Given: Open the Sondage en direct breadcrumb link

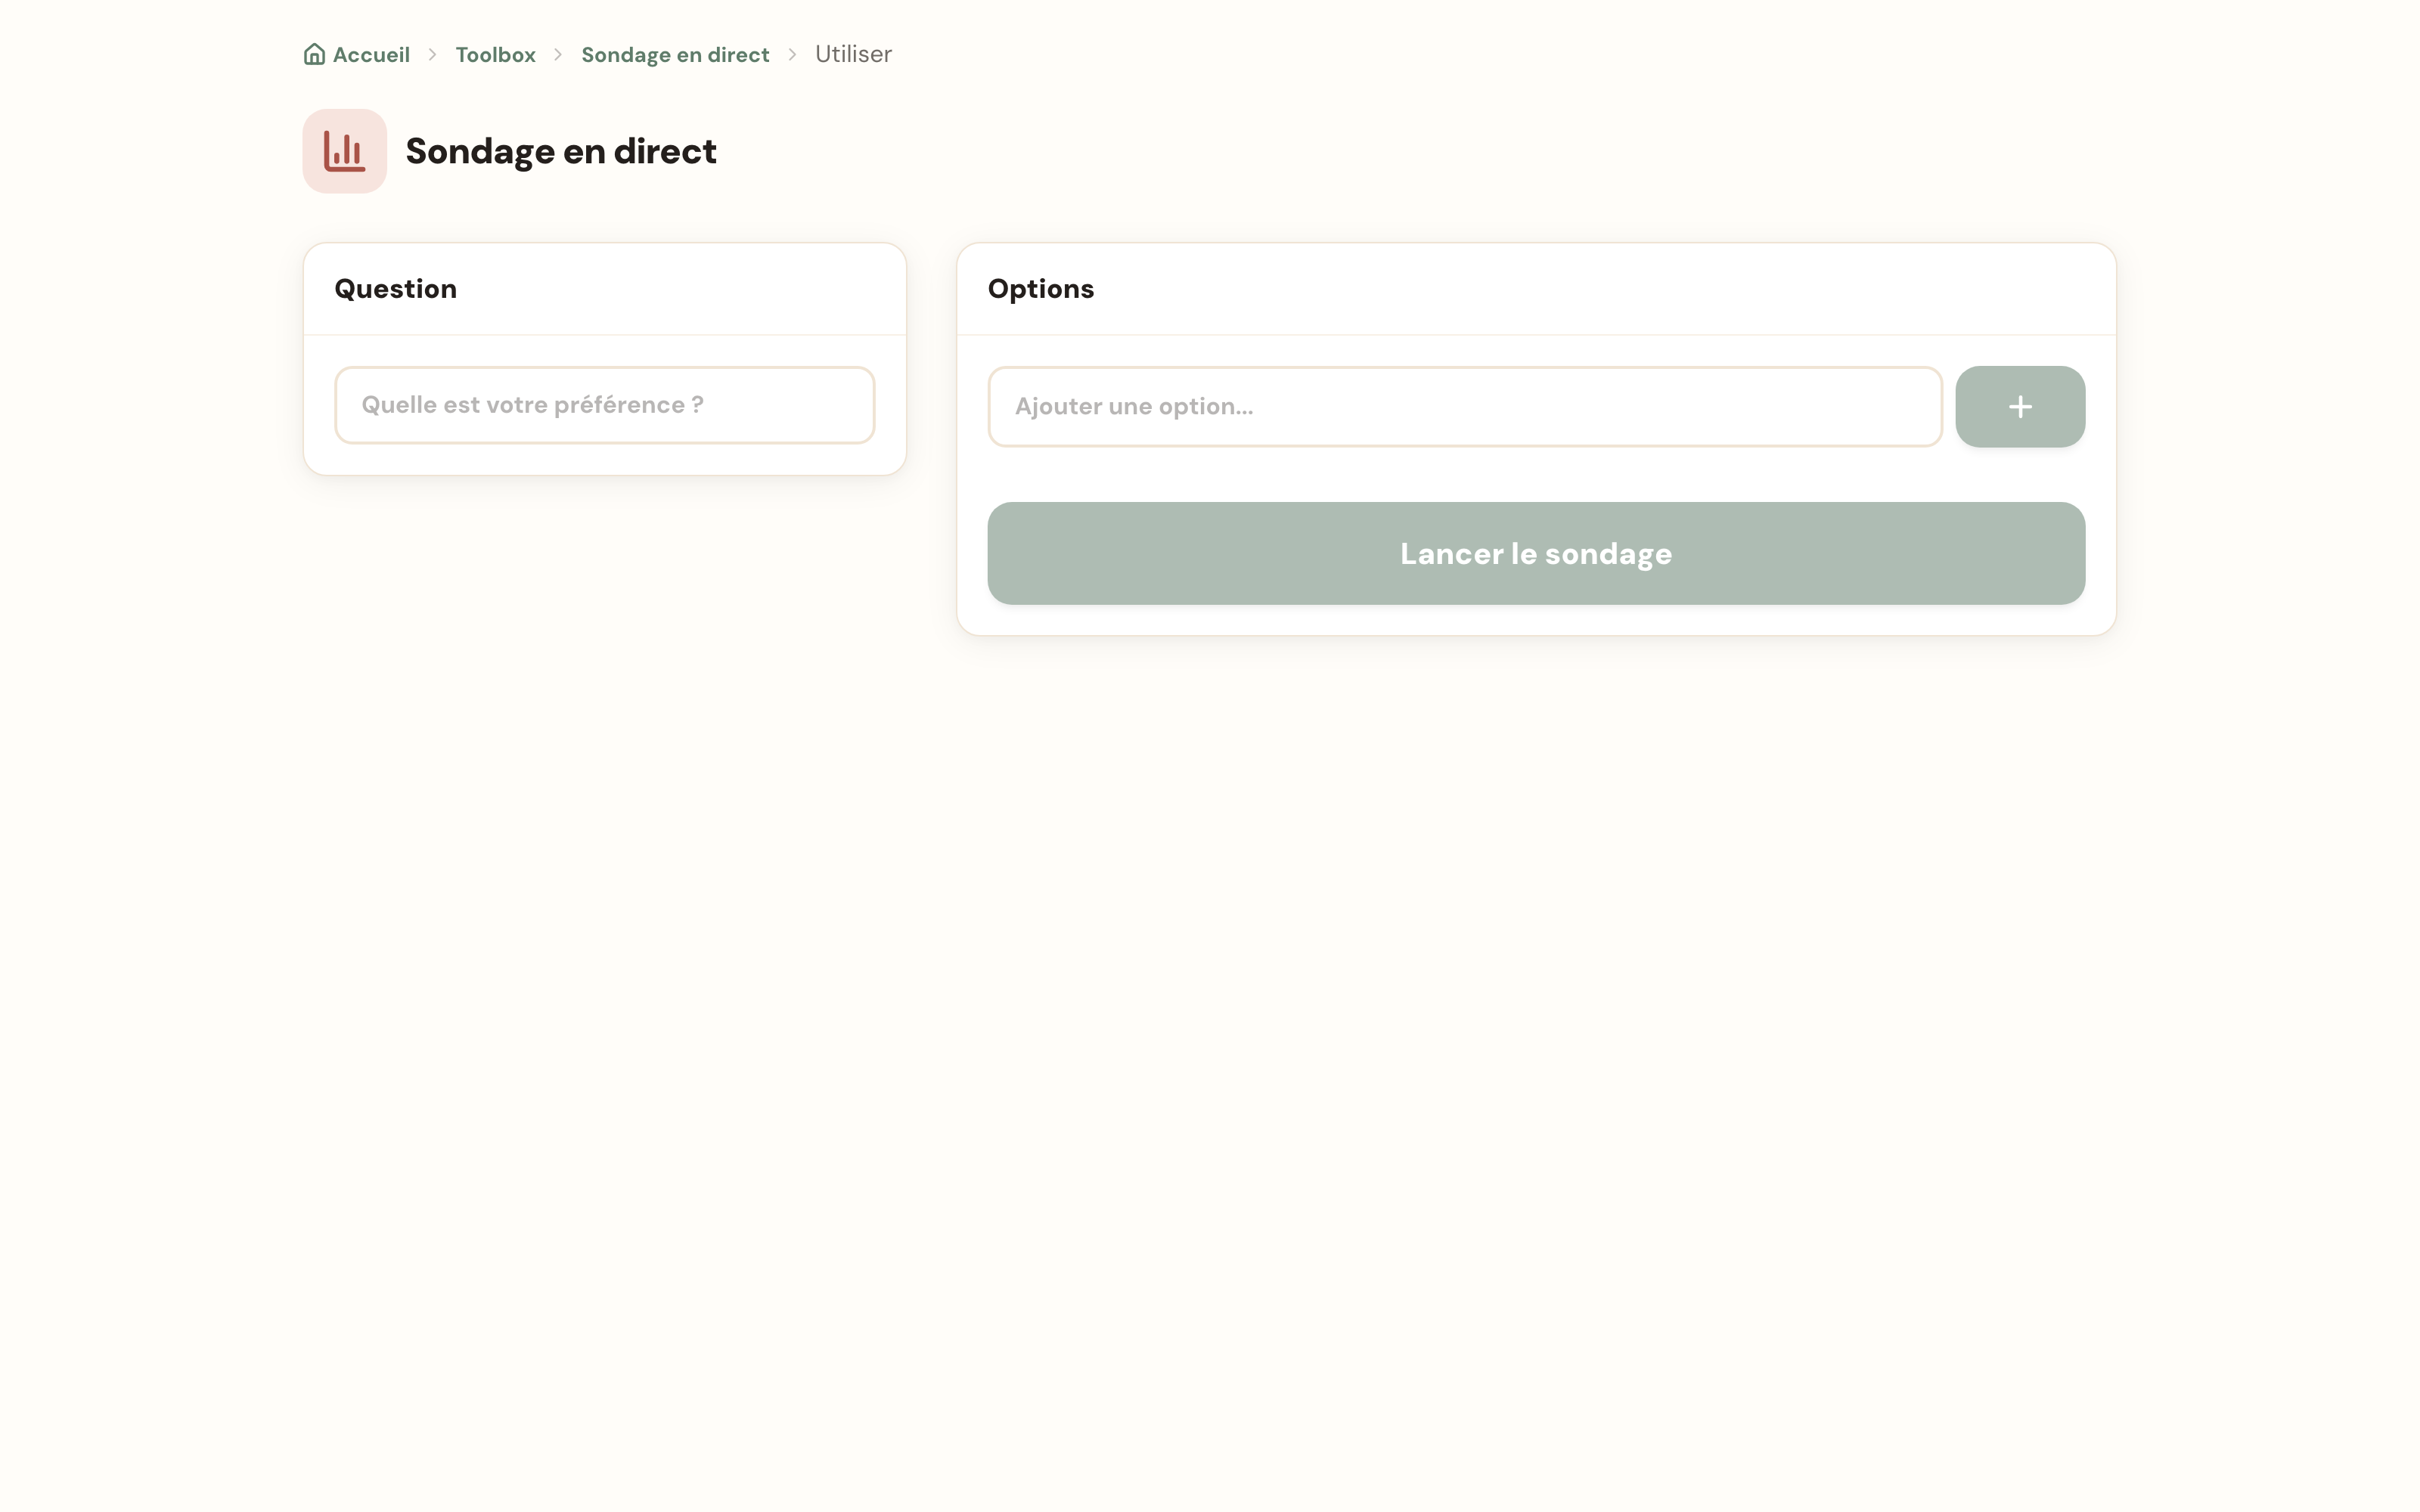Looking at the screenshot, I should coord(675,55).
